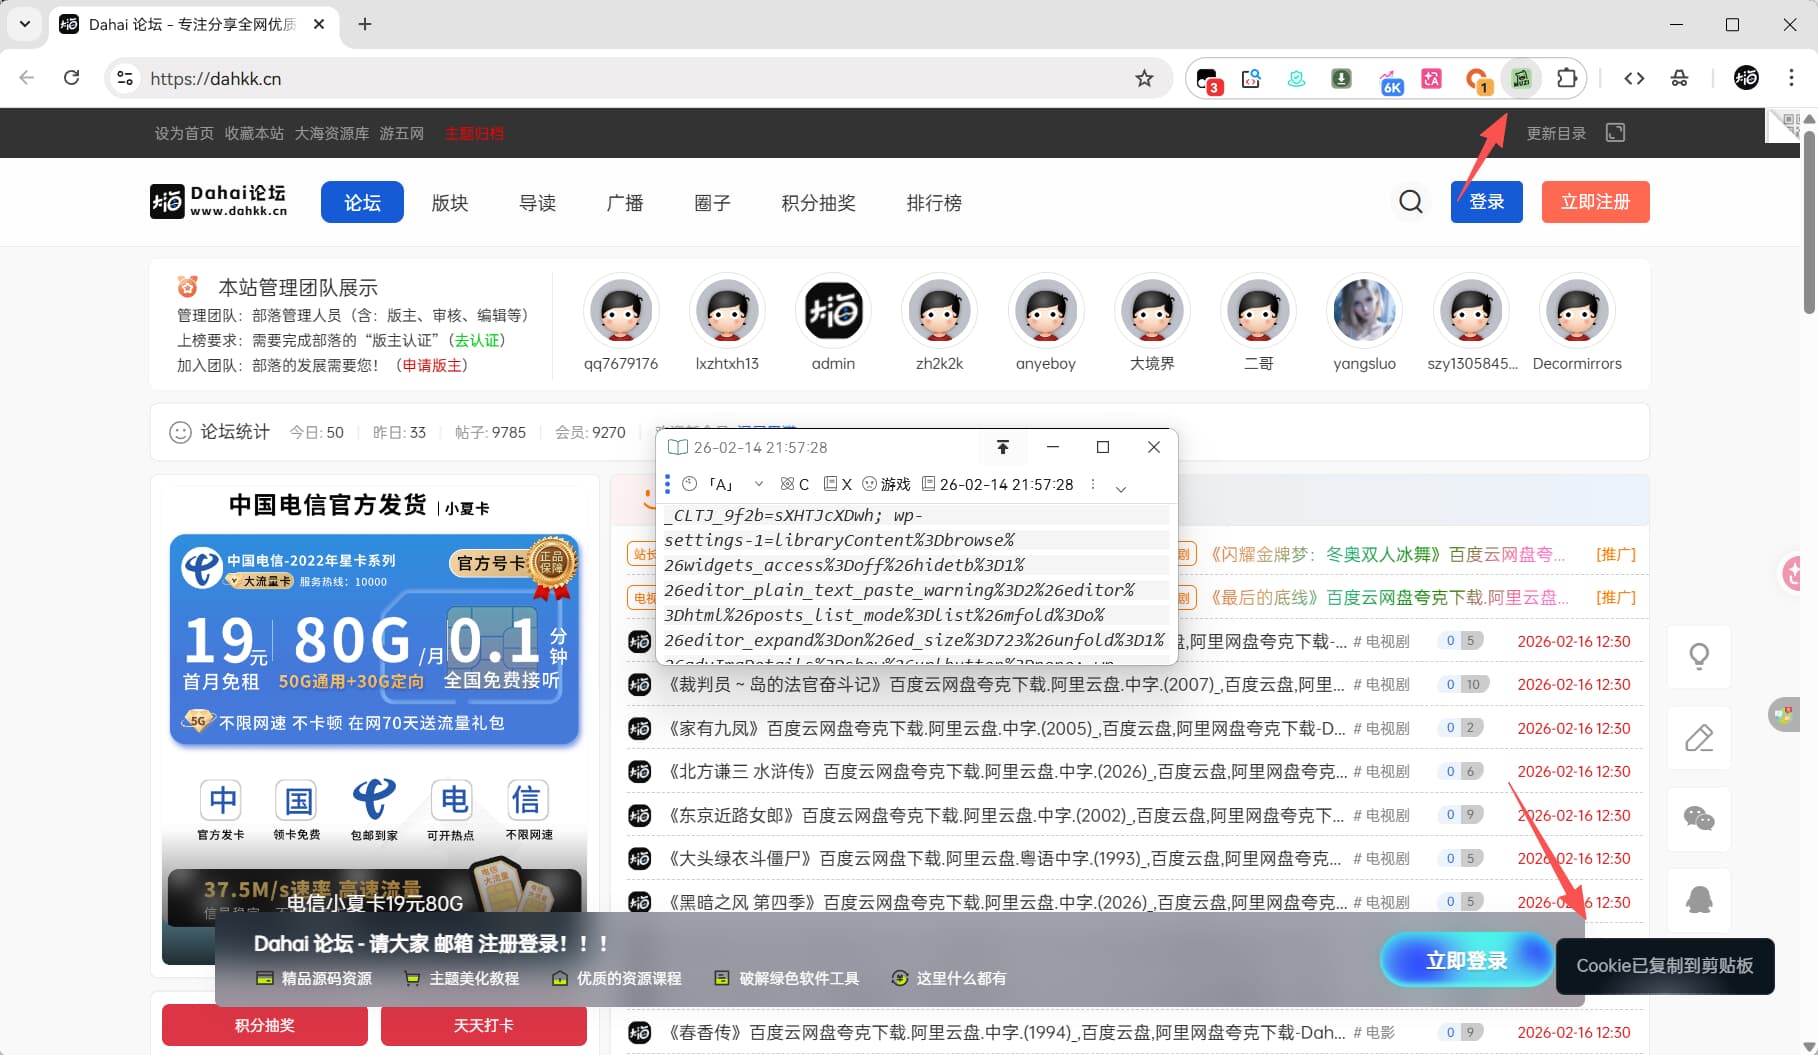Open the 「A」 font dropdown in note
Viewport: 1818px width, 1055px height.
click(736, 484)
